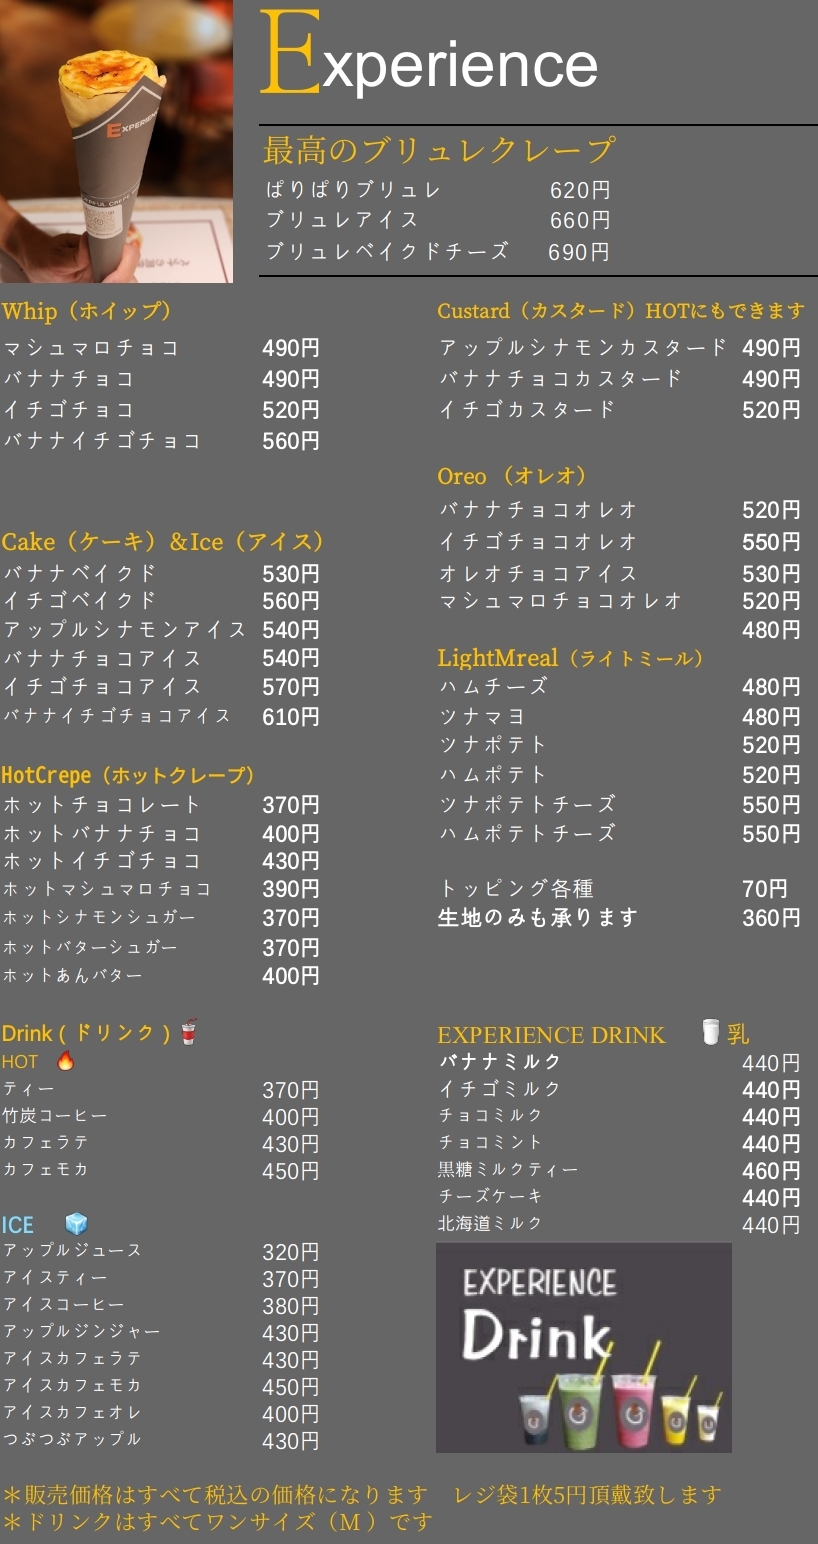Click the red drink cup emoji beside Drink

(189, 1032)
